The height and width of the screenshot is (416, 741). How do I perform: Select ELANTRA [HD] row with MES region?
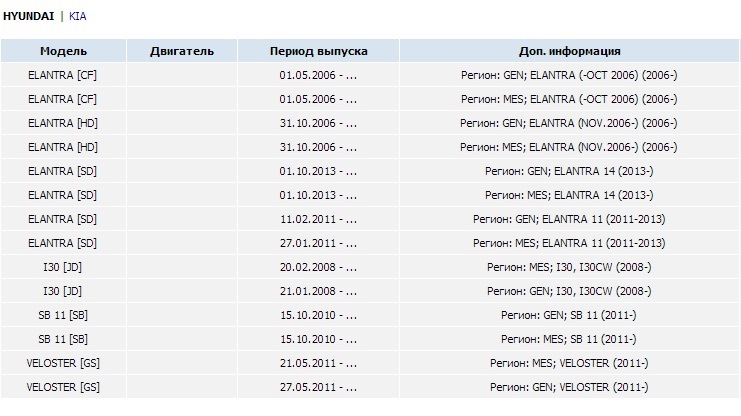coord(370,147)
